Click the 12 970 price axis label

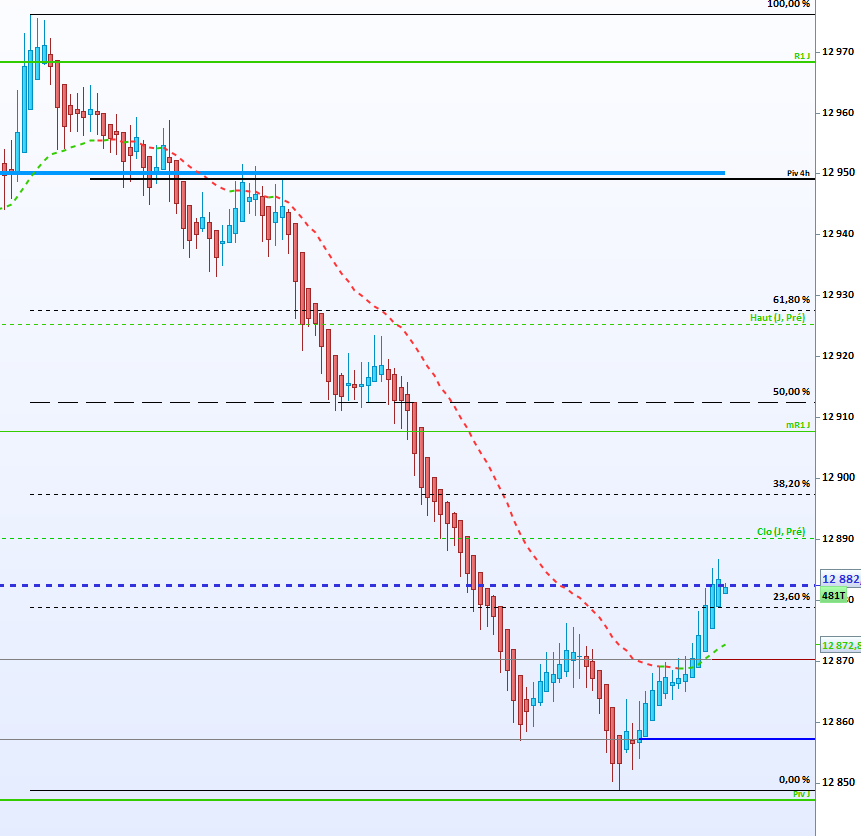pos(837,52)
